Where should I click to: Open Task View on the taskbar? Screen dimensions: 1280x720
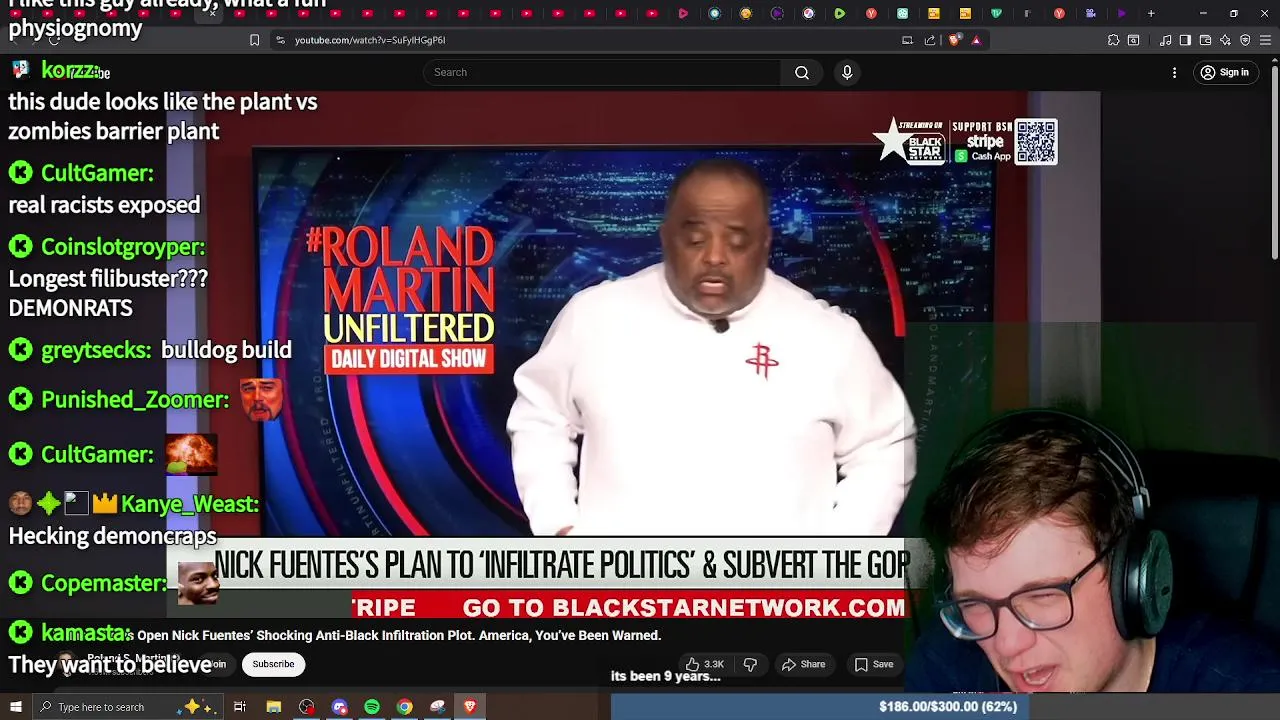click(240, 707)
